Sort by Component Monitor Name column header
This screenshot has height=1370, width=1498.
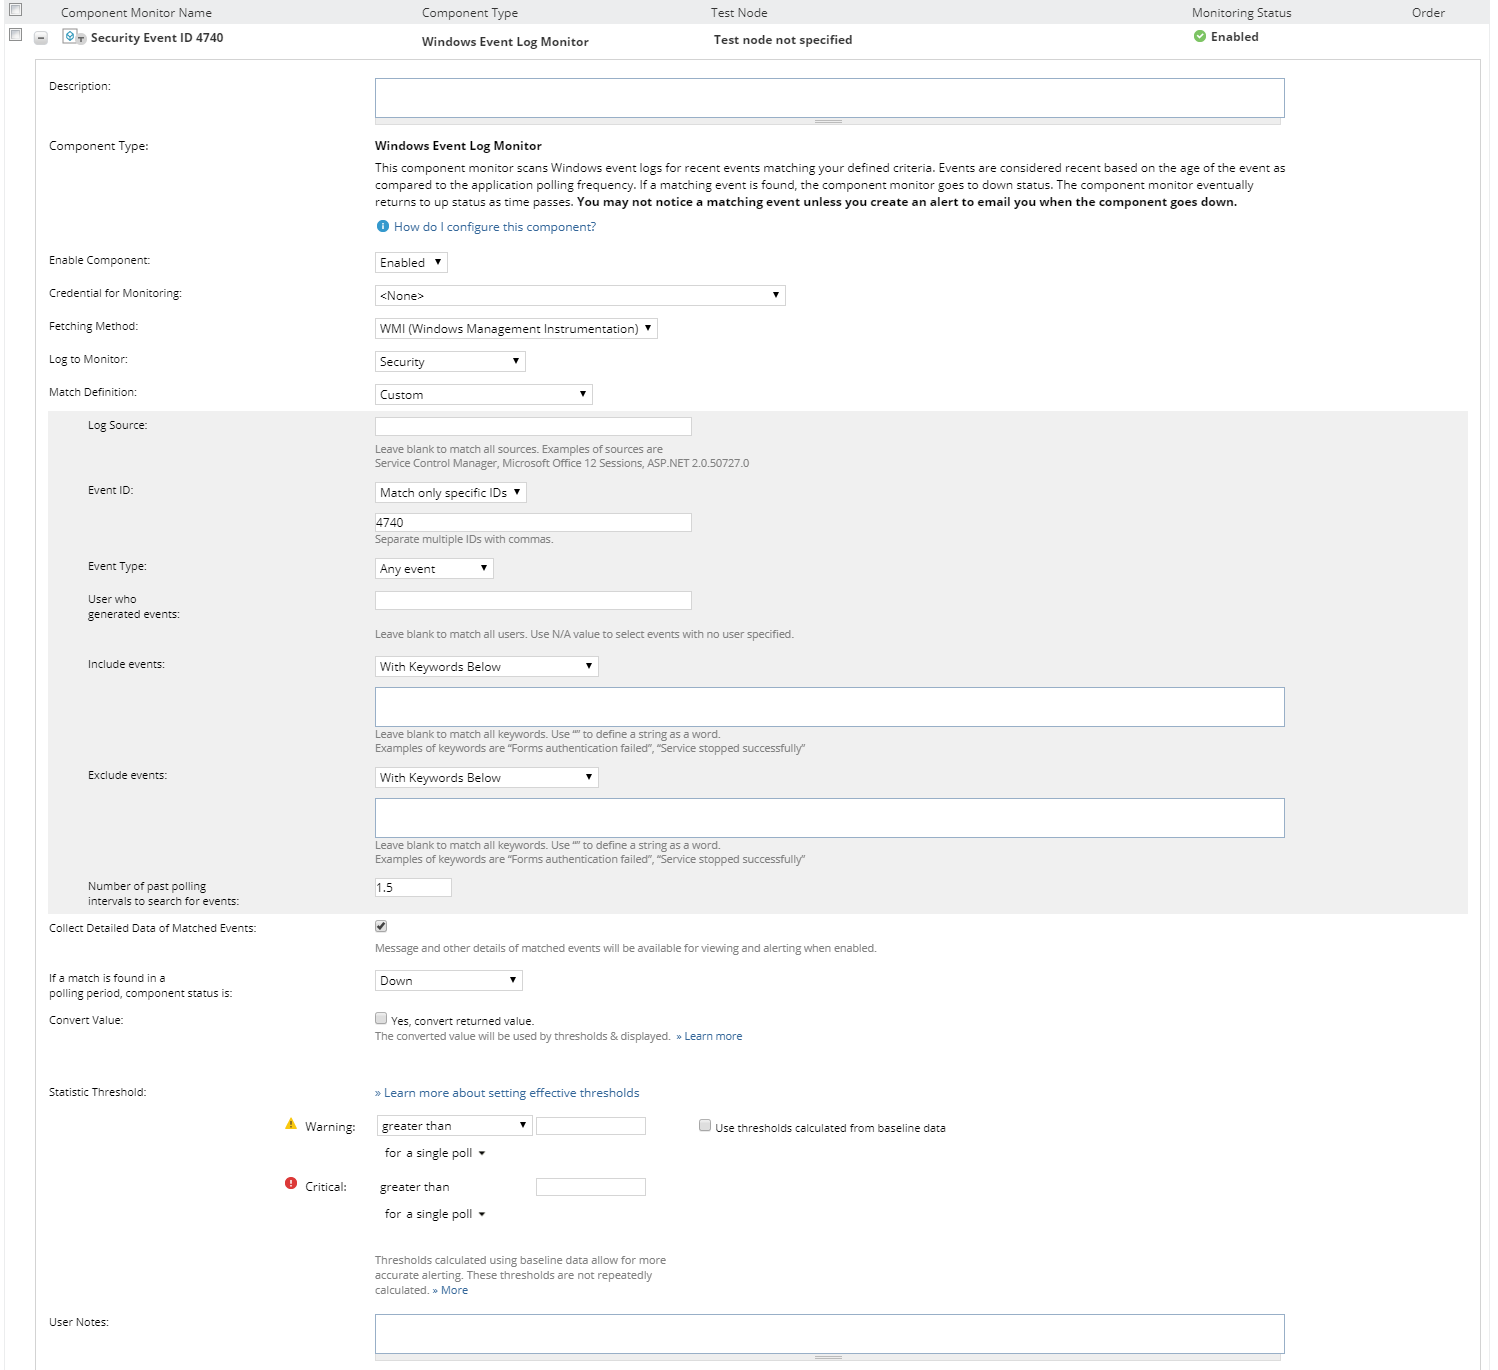tap(136, 13)
